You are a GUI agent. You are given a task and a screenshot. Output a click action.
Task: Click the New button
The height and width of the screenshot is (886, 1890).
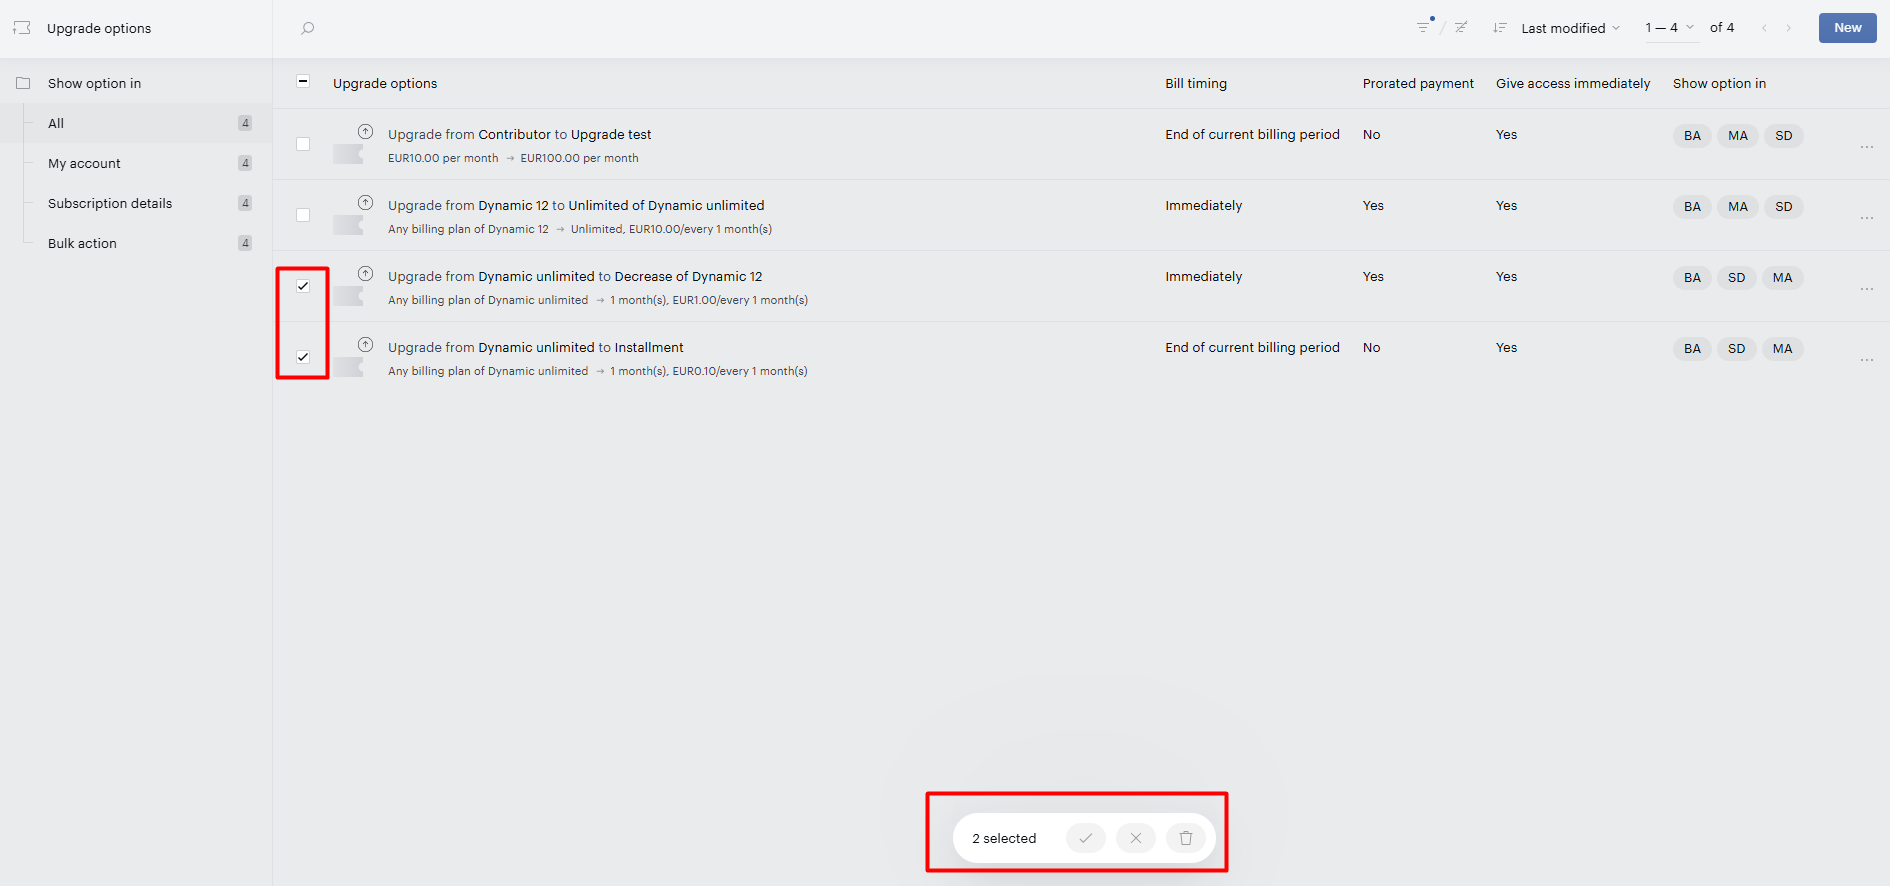1847,28
